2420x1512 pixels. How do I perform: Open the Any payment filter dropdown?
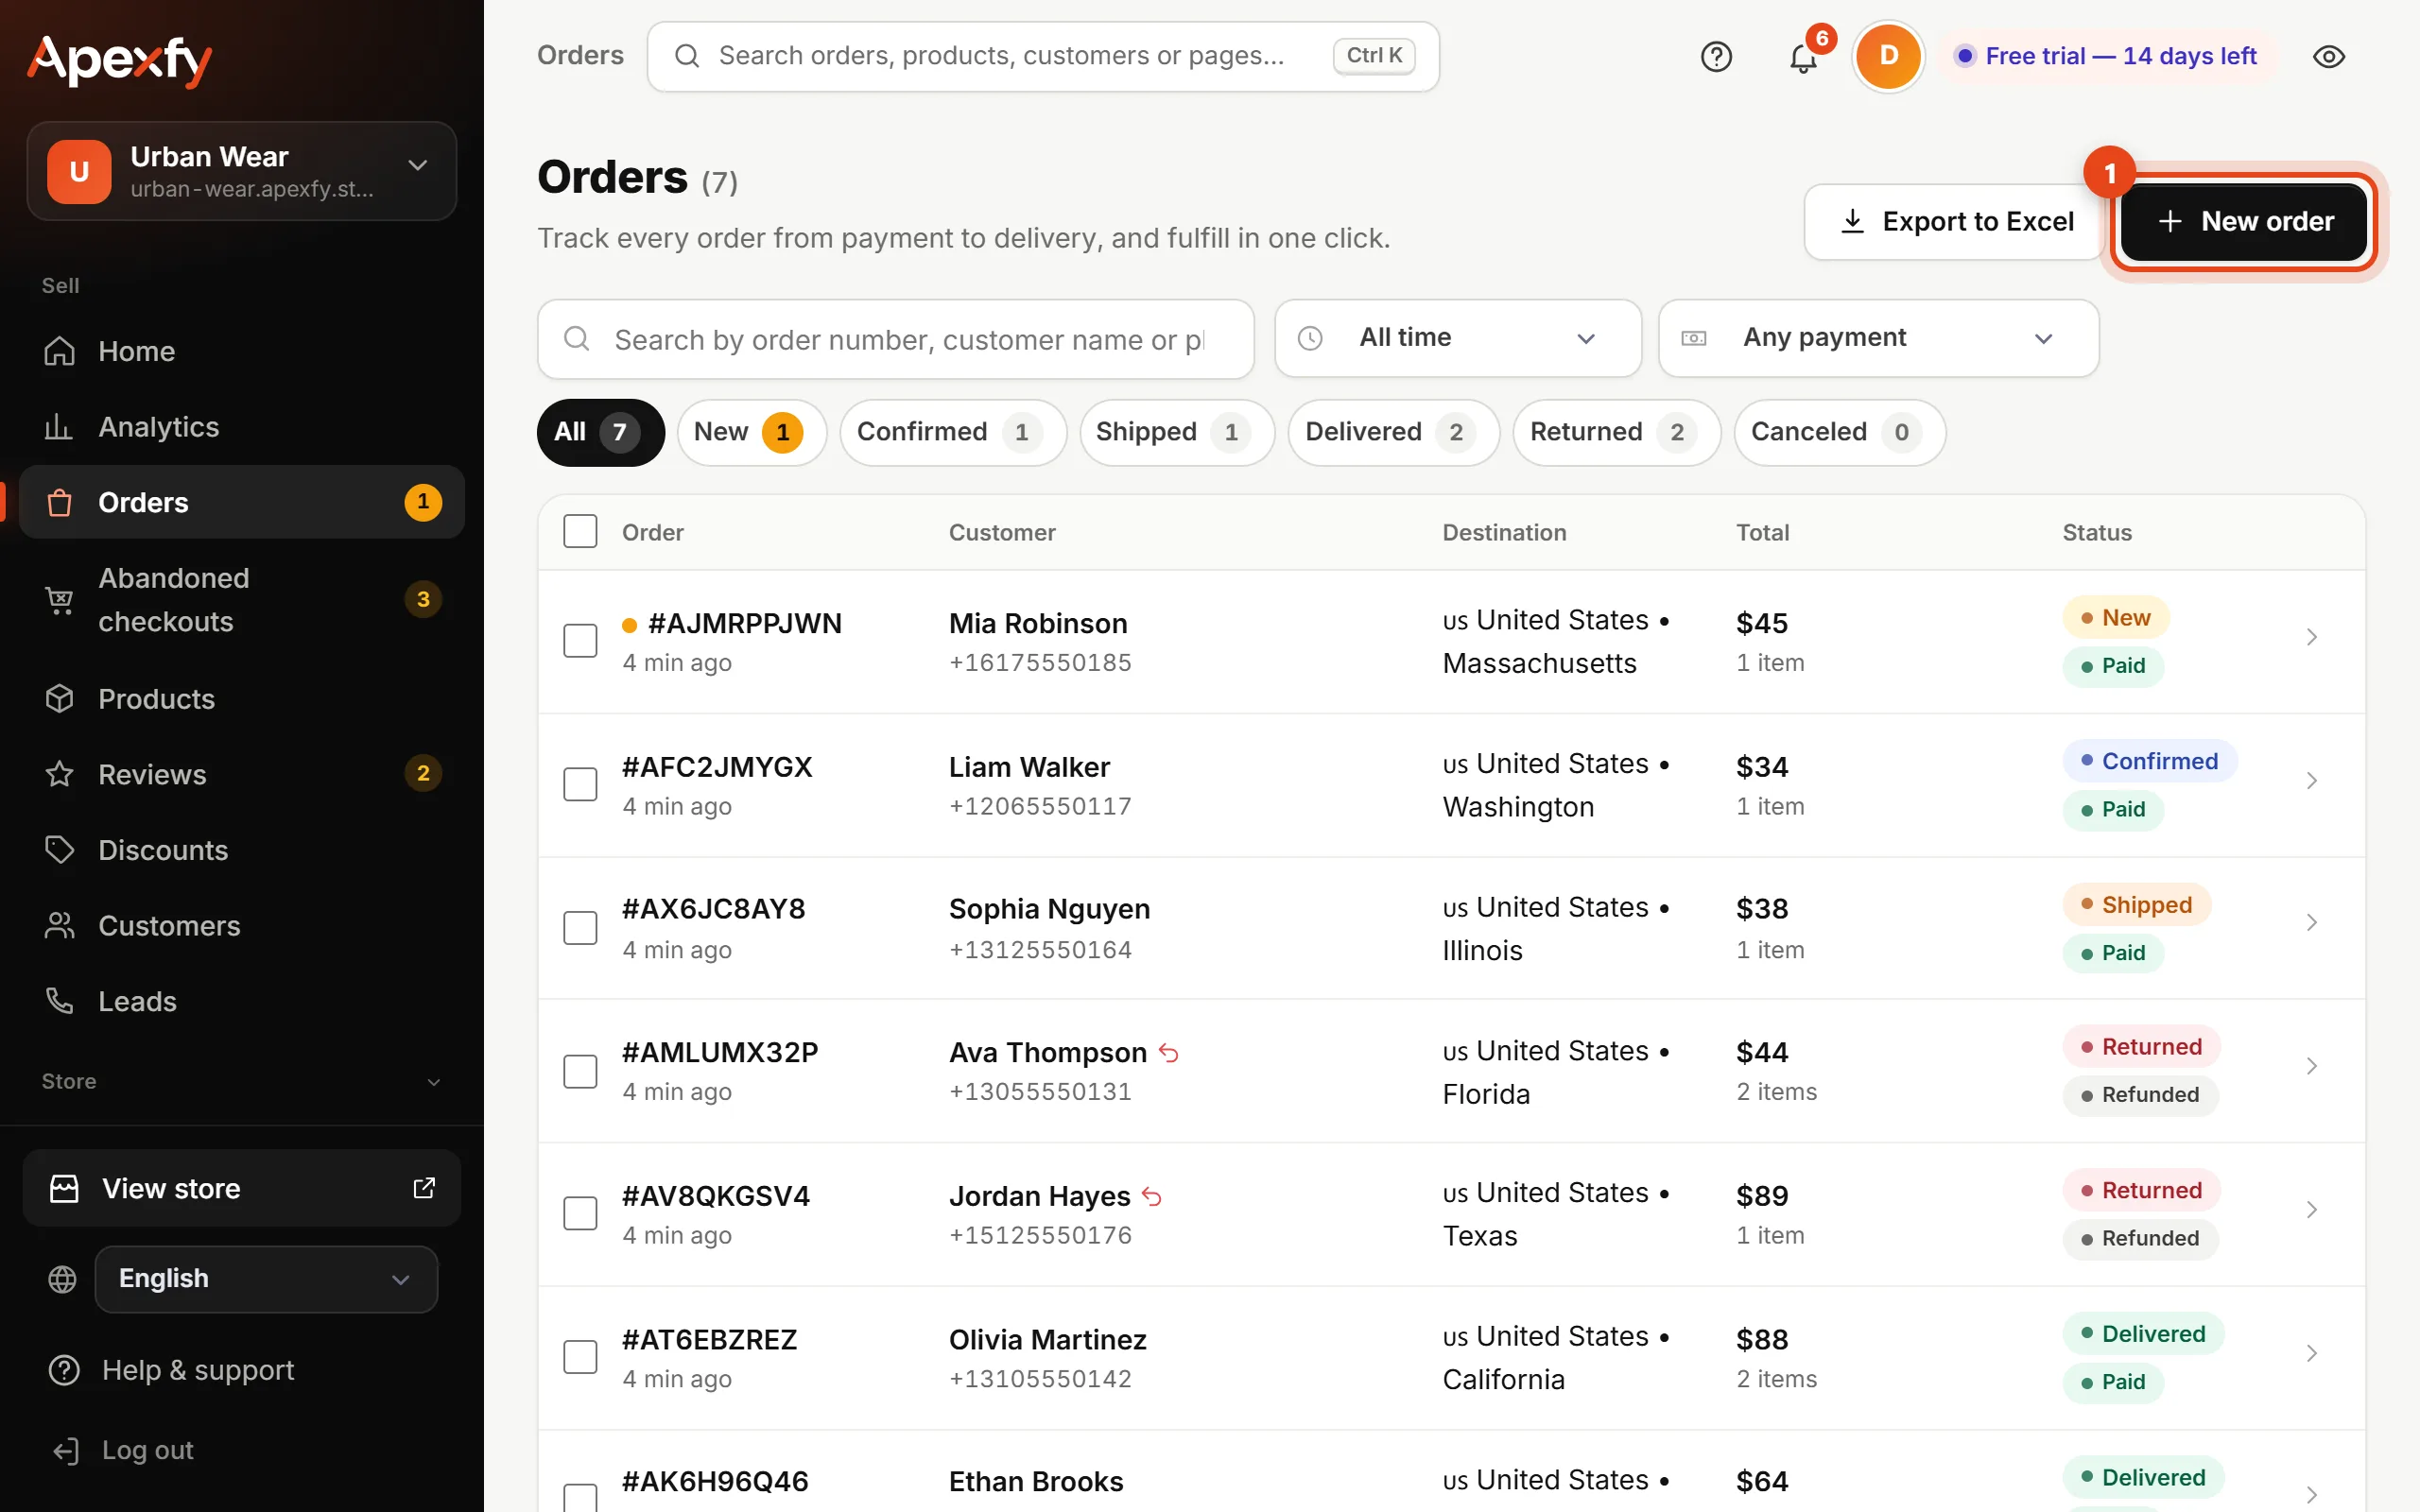(1878, 338)
